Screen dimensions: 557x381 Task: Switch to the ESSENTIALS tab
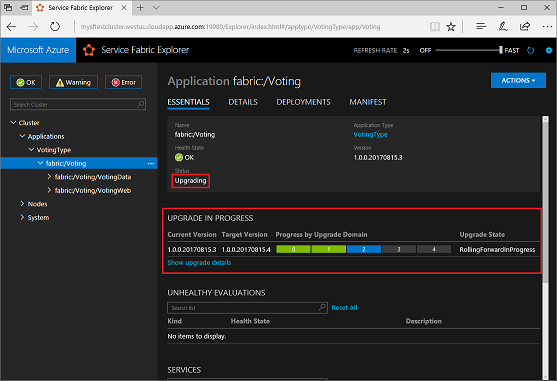[x=188, y=102]
